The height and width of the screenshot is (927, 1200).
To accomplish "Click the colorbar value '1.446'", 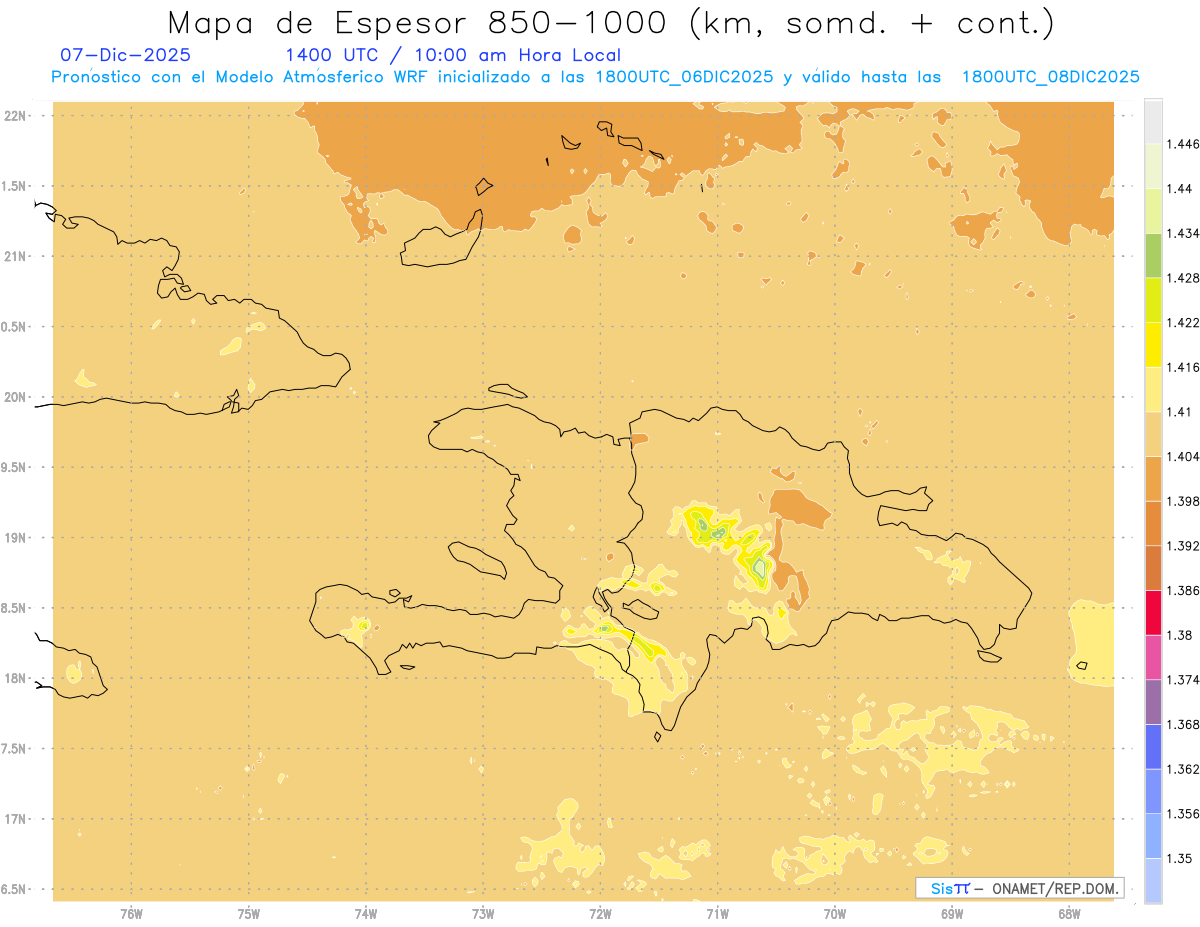I will pos(1185,144).
